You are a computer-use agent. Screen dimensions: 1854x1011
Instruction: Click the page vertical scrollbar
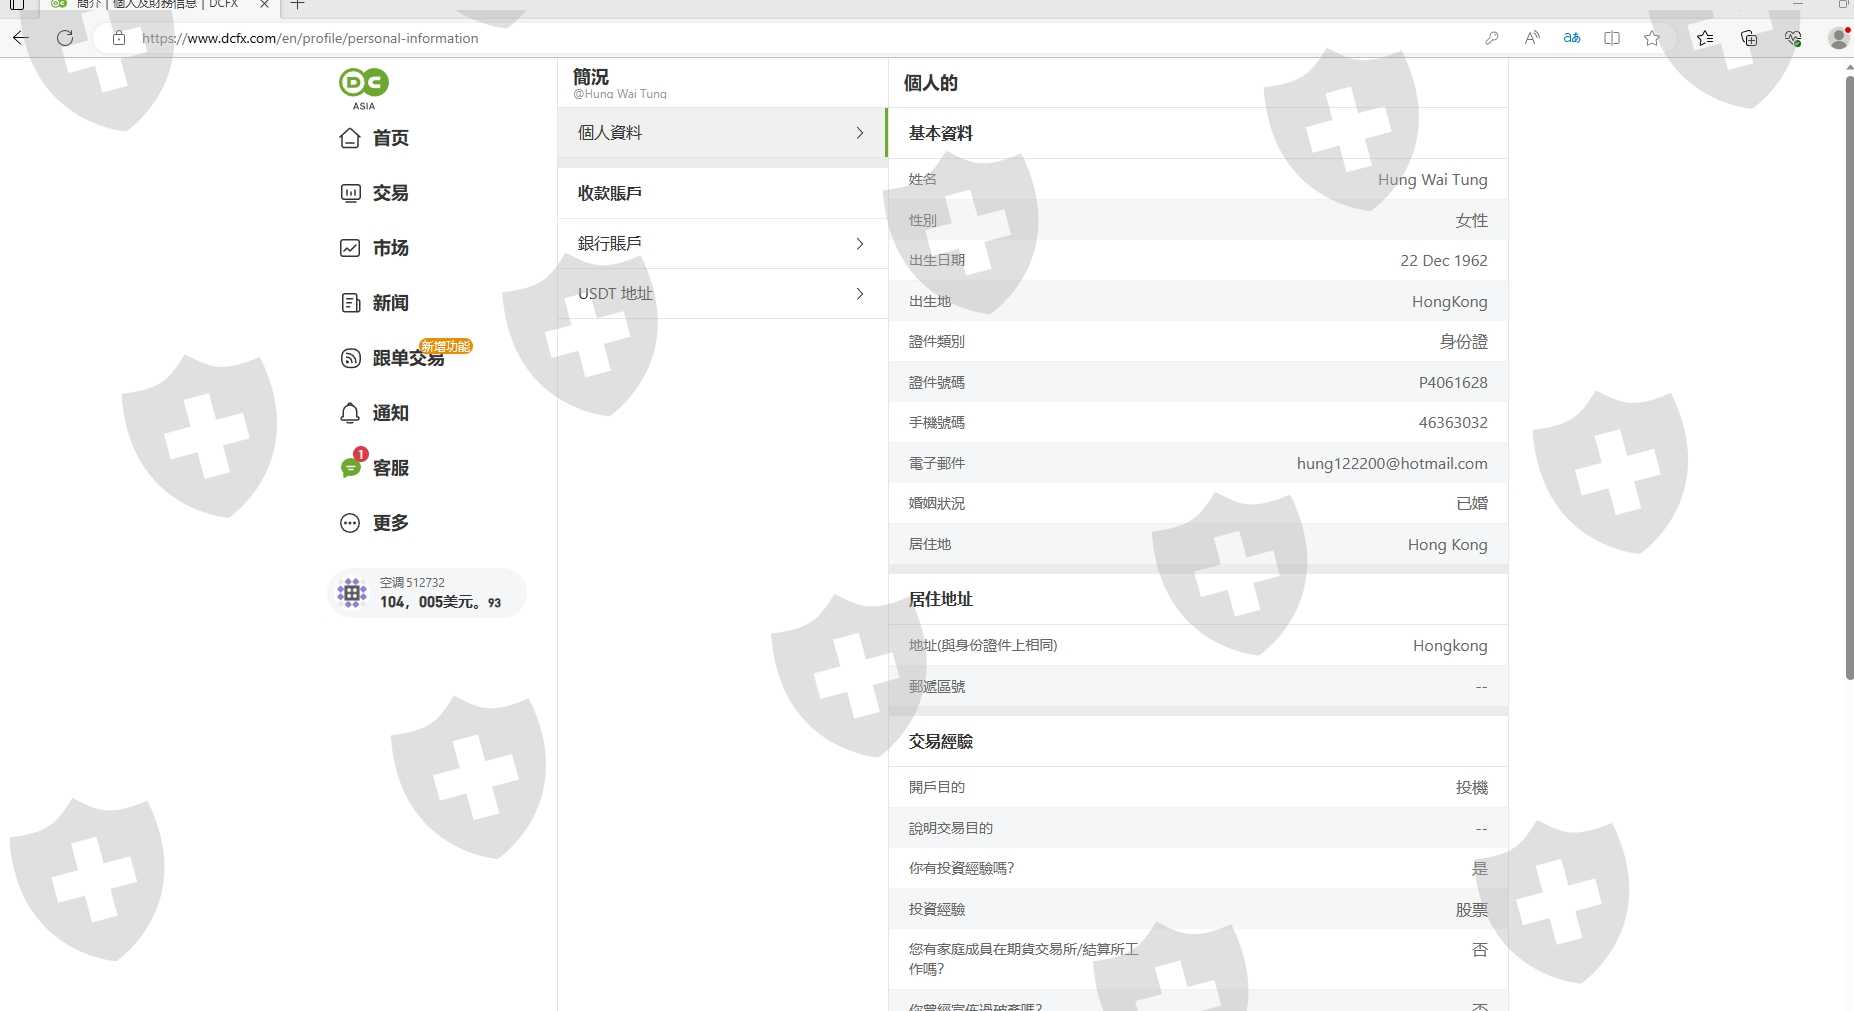click(1848, 380)
